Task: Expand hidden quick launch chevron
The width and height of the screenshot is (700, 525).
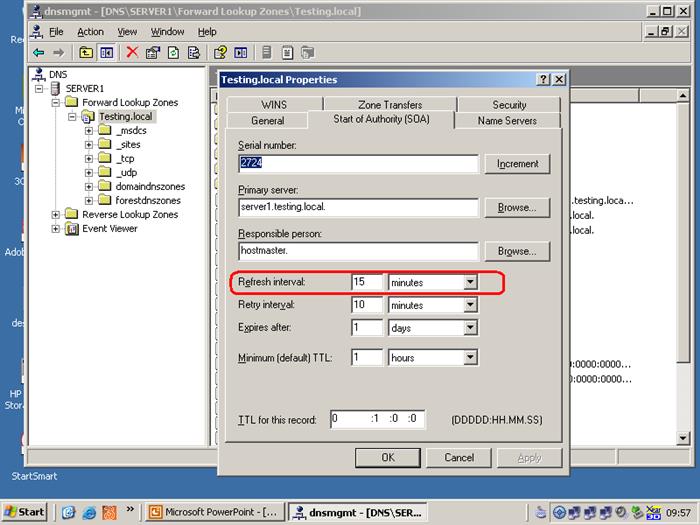Action: [x=130, y=509]
